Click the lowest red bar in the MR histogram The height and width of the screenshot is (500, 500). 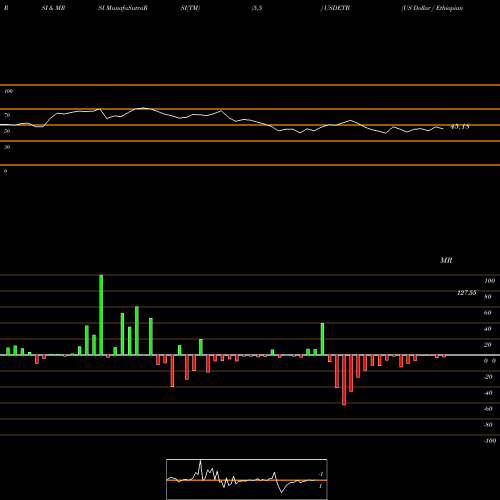click(344, 380)
